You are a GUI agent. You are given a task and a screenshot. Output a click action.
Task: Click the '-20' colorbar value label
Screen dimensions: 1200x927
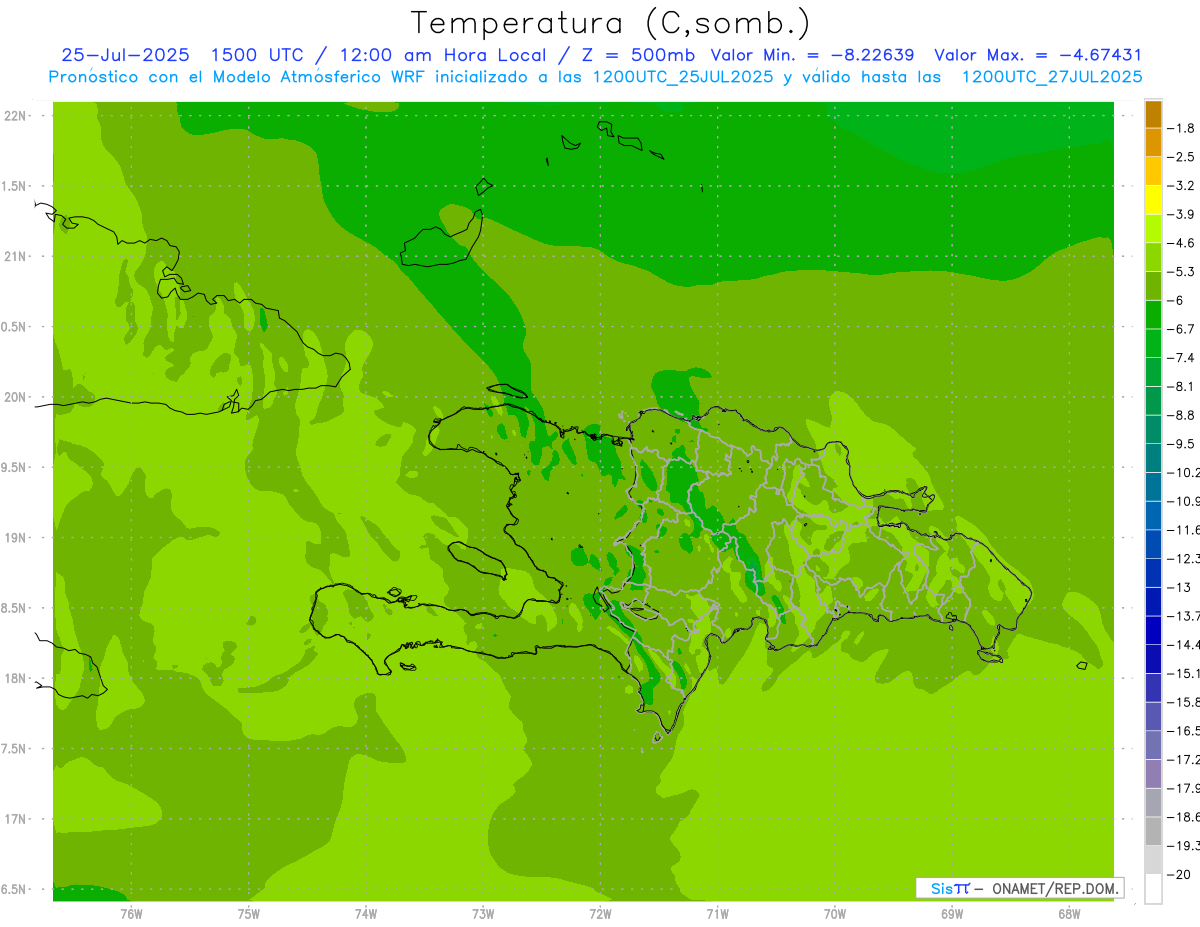click(1178, 875)
